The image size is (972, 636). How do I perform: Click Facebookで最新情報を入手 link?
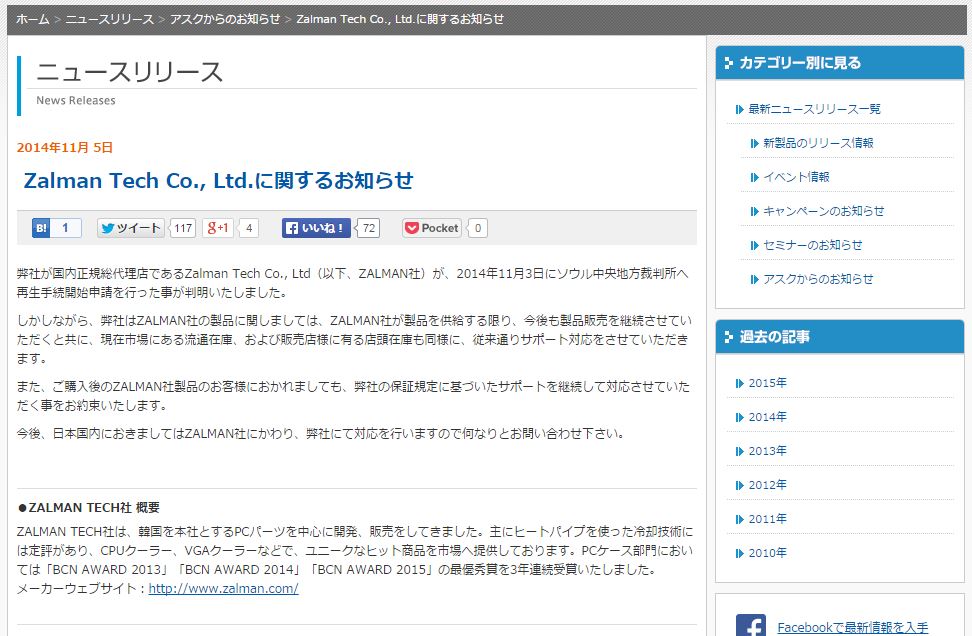point(852,627)
